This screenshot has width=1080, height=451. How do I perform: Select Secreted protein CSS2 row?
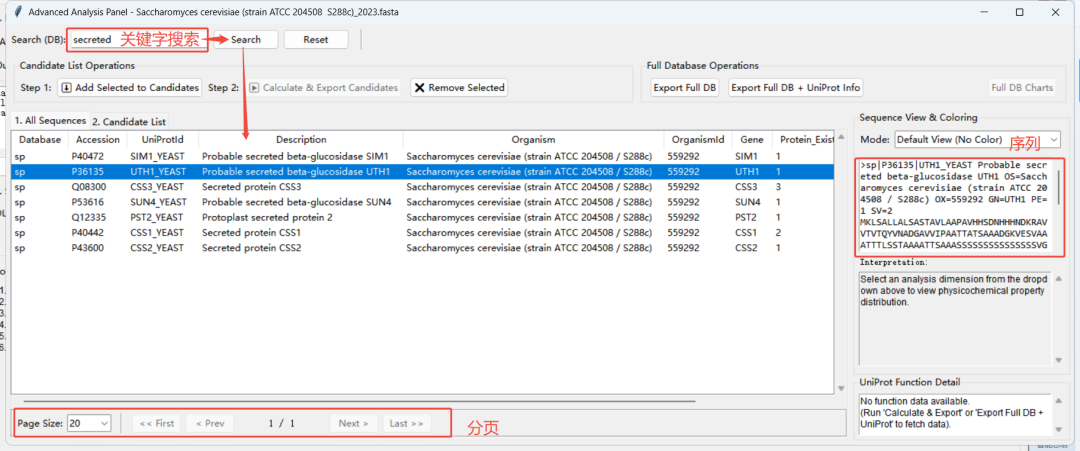(422, 247)
